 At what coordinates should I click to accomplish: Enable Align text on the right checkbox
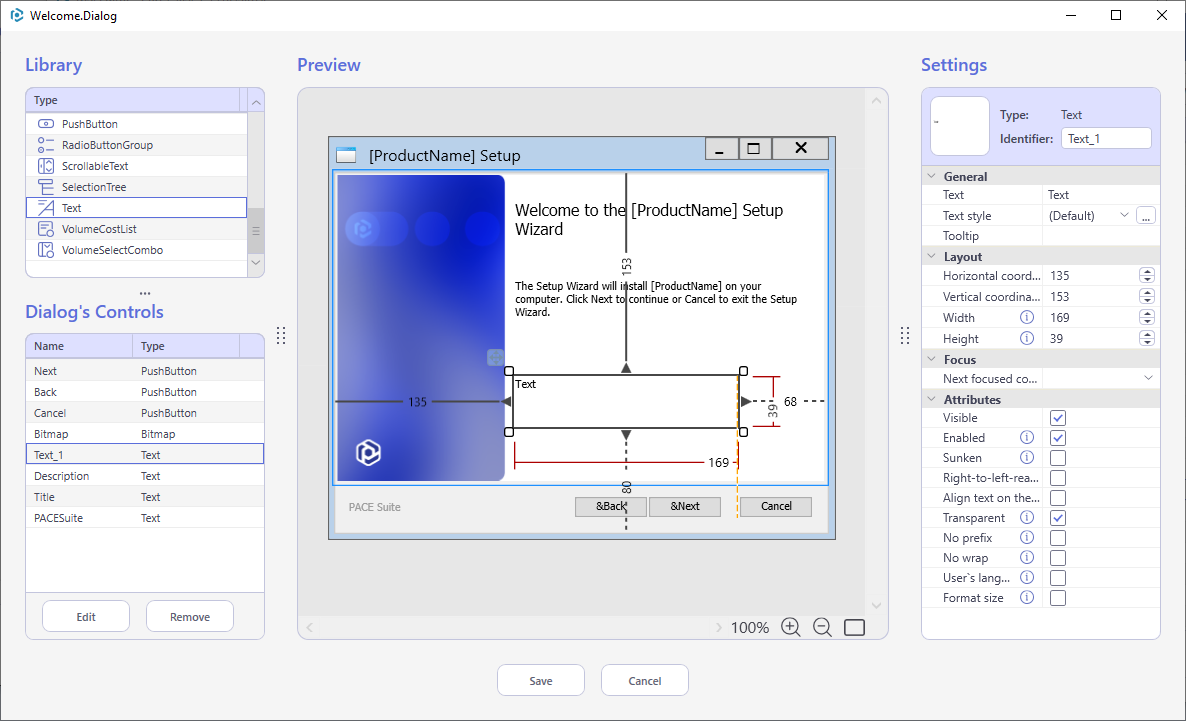pyautogui.click(x=1058, y=498)
